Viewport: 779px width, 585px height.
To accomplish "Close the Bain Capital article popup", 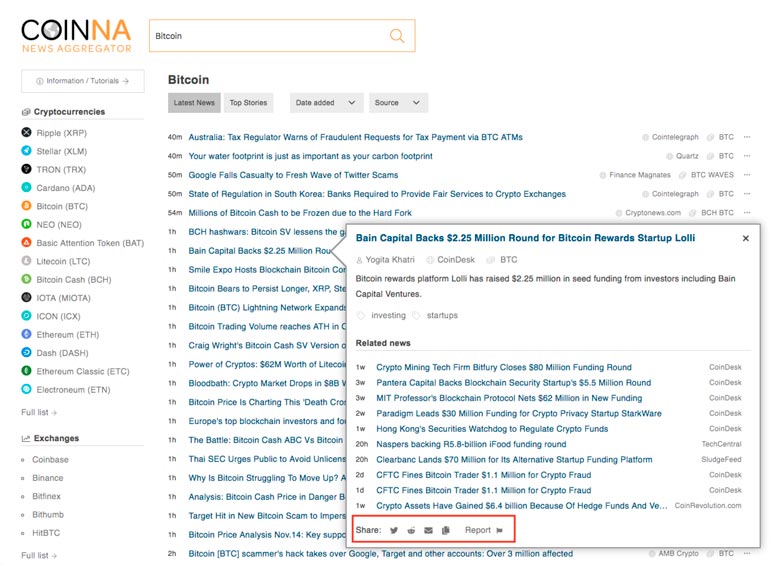I will 745,238.
